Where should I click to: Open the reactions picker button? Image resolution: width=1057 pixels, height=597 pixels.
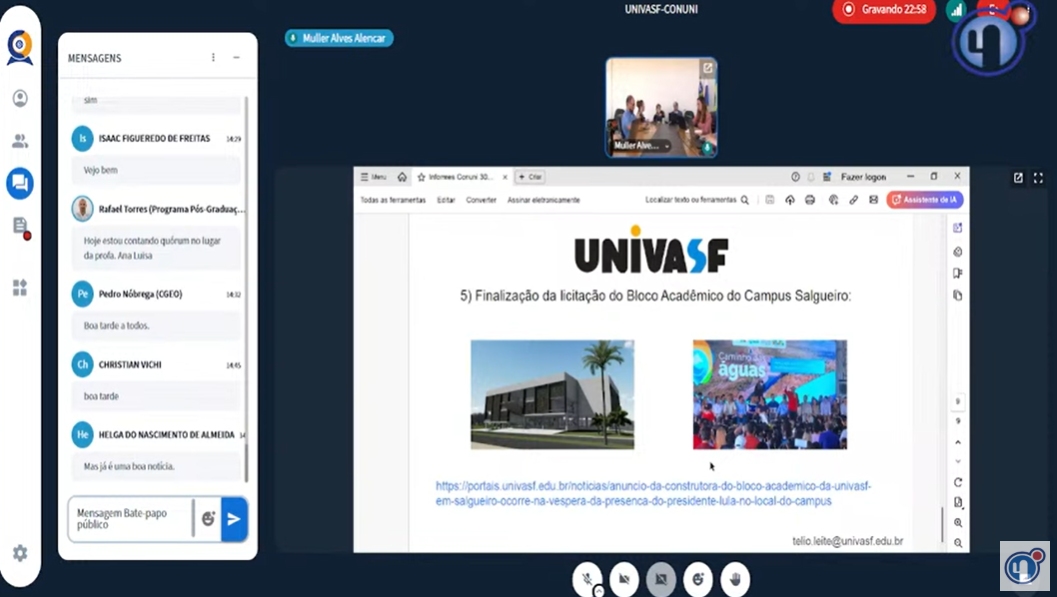[x=699, y=578]
